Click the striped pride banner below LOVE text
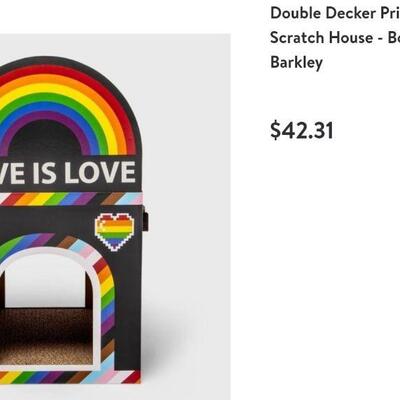 [71, 199]
